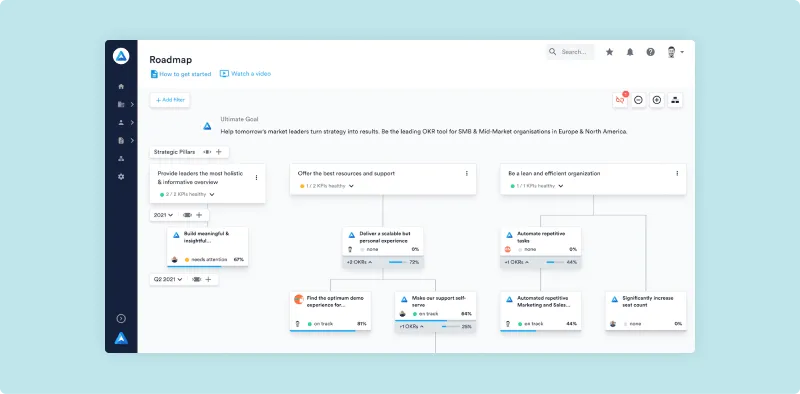Screen dimensions: 800x394
Task: Open the 2021 period dropdown
Action: [164, 215]
